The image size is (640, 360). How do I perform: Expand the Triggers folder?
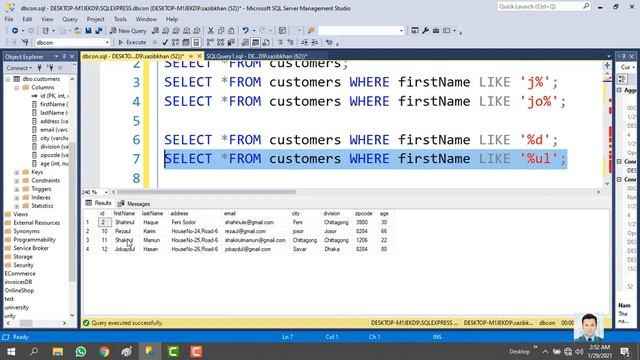(16, 189)
